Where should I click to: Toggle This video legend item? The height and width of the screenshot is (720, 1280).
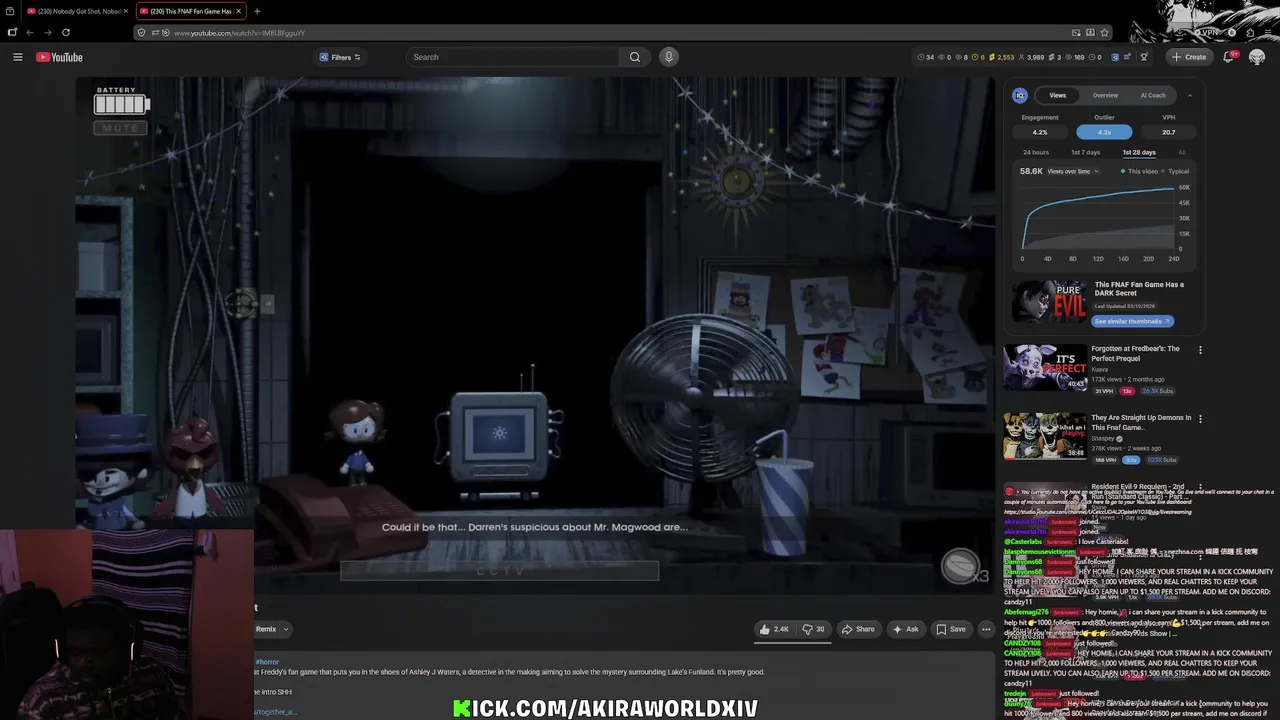[1138, 171]
